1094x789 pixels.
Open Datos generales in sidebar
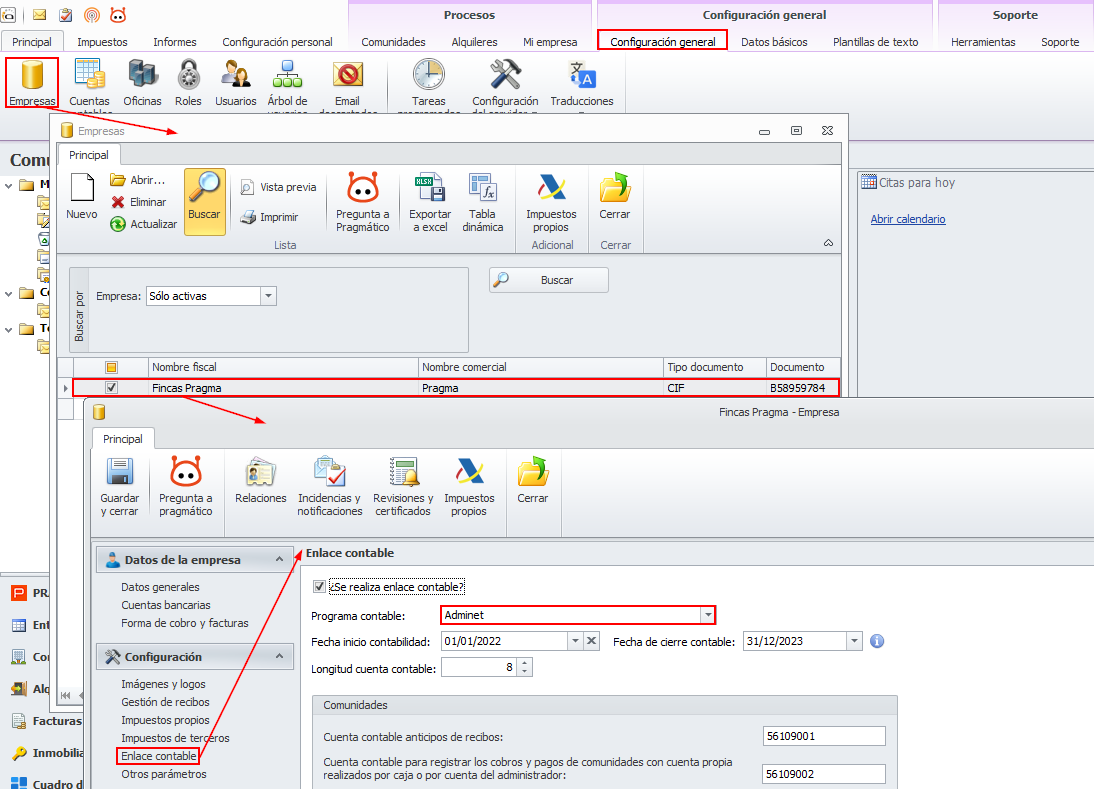click(x=160, y=587)
